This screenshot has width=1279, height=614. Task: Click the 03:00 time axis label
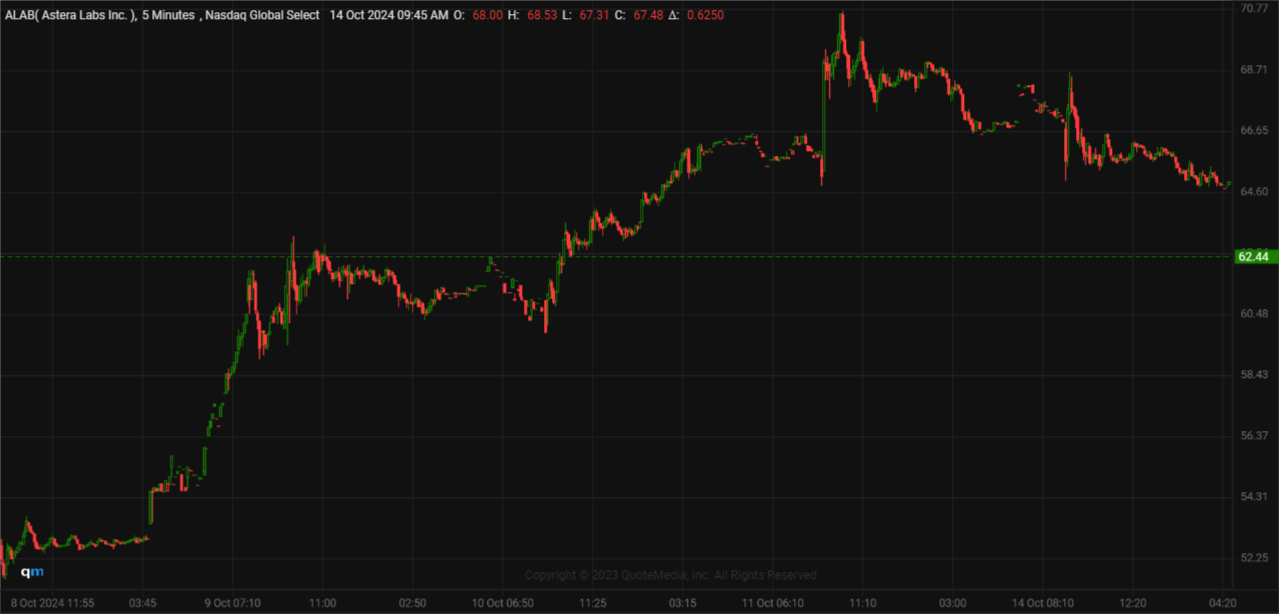click(952, 603)
